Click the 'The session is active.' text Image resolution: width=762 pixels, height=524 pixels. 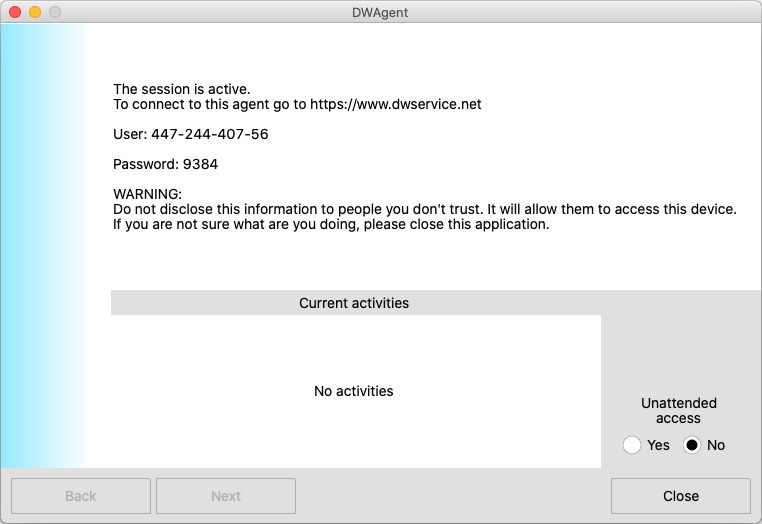pos(182,89)
